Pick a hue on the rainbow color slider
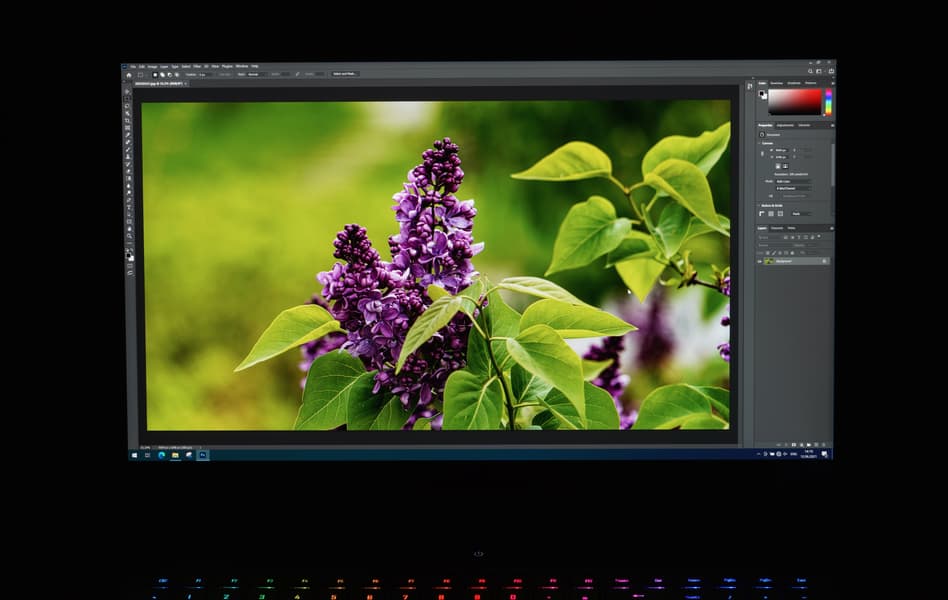This screenshot has width=948, height=600. pyautogui.click(x=828, y=102)
